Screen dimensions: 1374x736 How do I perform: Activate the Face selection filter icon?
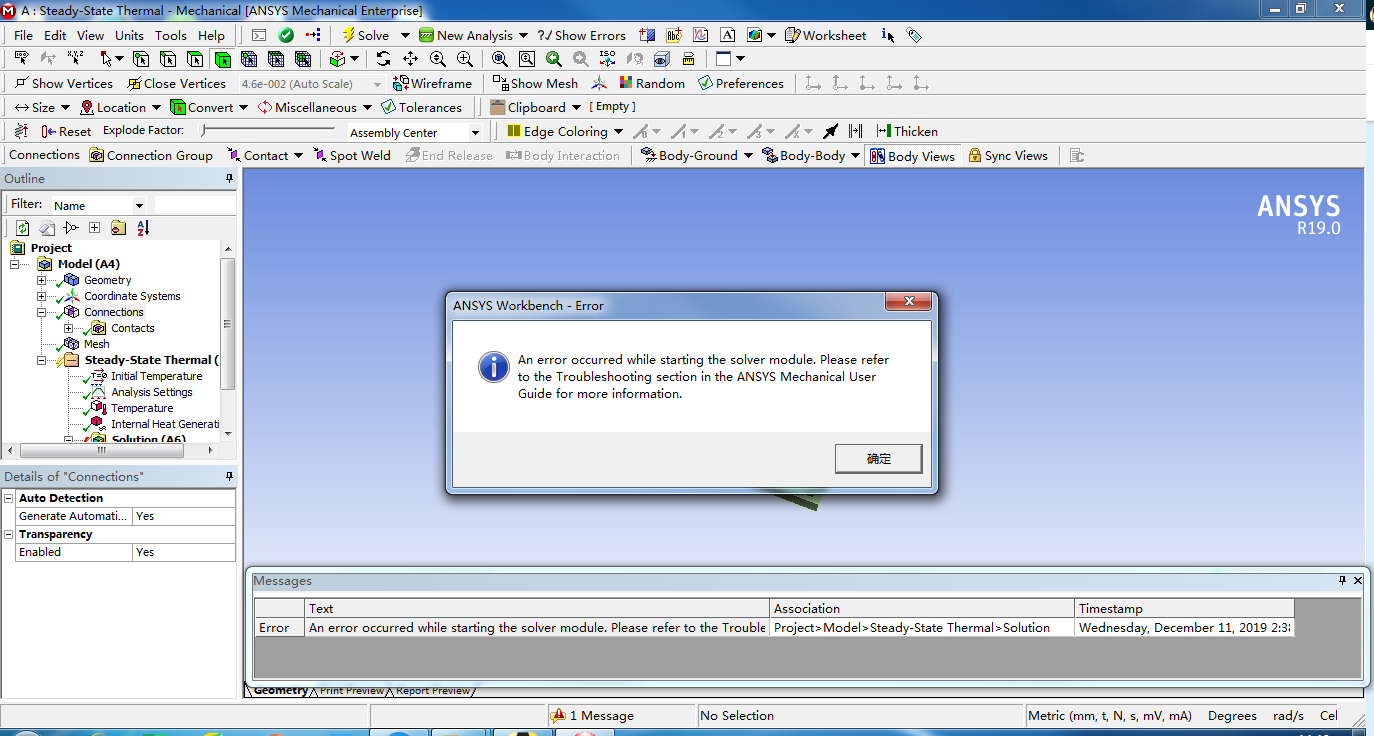pos(195,59)
